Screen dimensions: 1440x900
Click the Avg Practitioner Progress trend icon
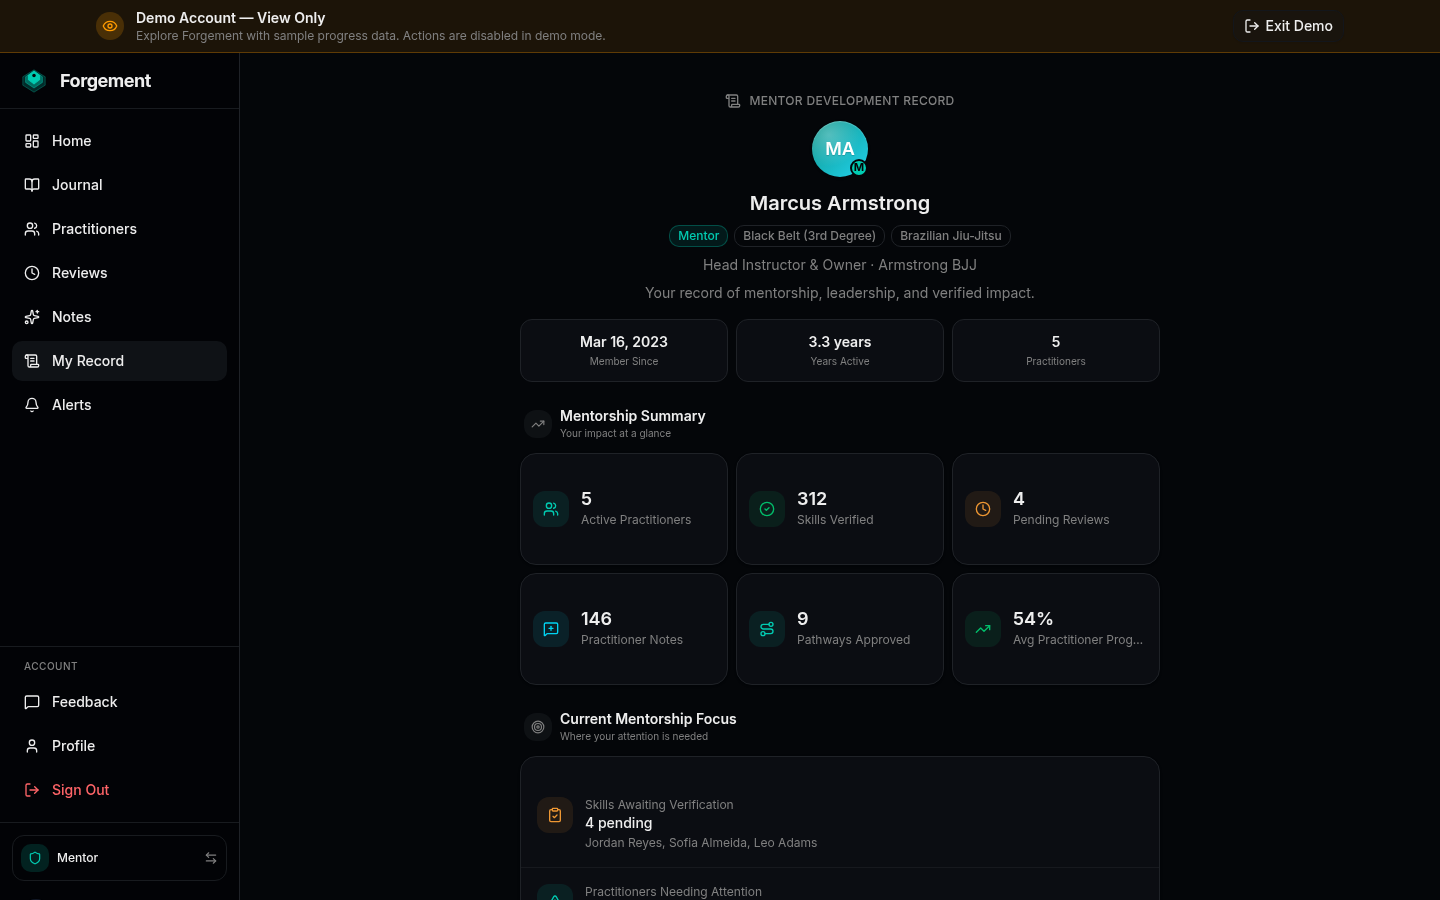tap(983, 629)
